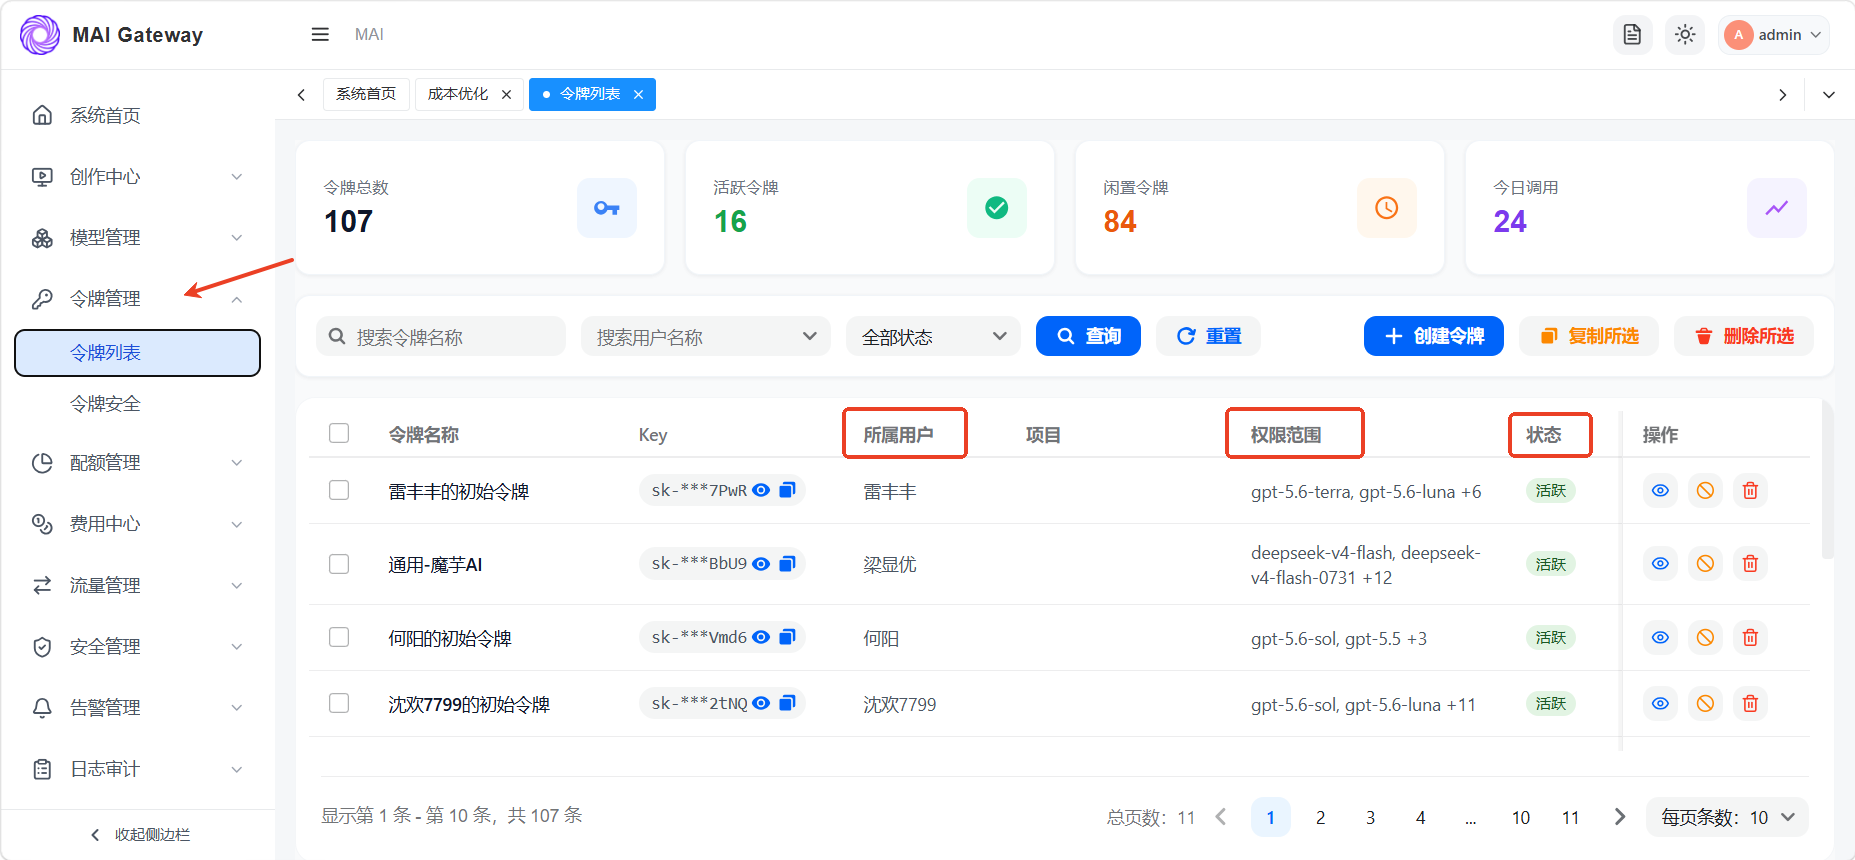Click the key icon on 令牌总数 card
Image resolution: width=1855 pixels, height=860 pixels.
607,208
